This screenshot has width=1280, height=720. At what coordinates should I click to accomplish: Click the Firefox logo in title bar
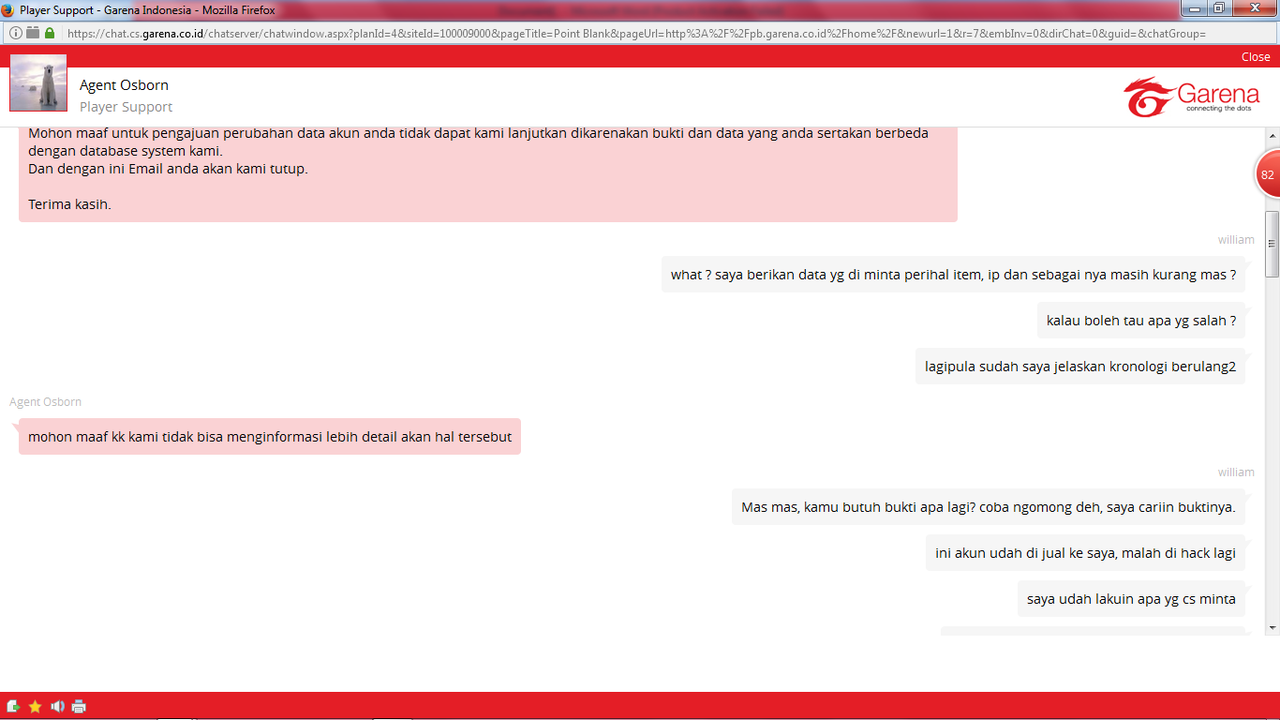[8, 9]
